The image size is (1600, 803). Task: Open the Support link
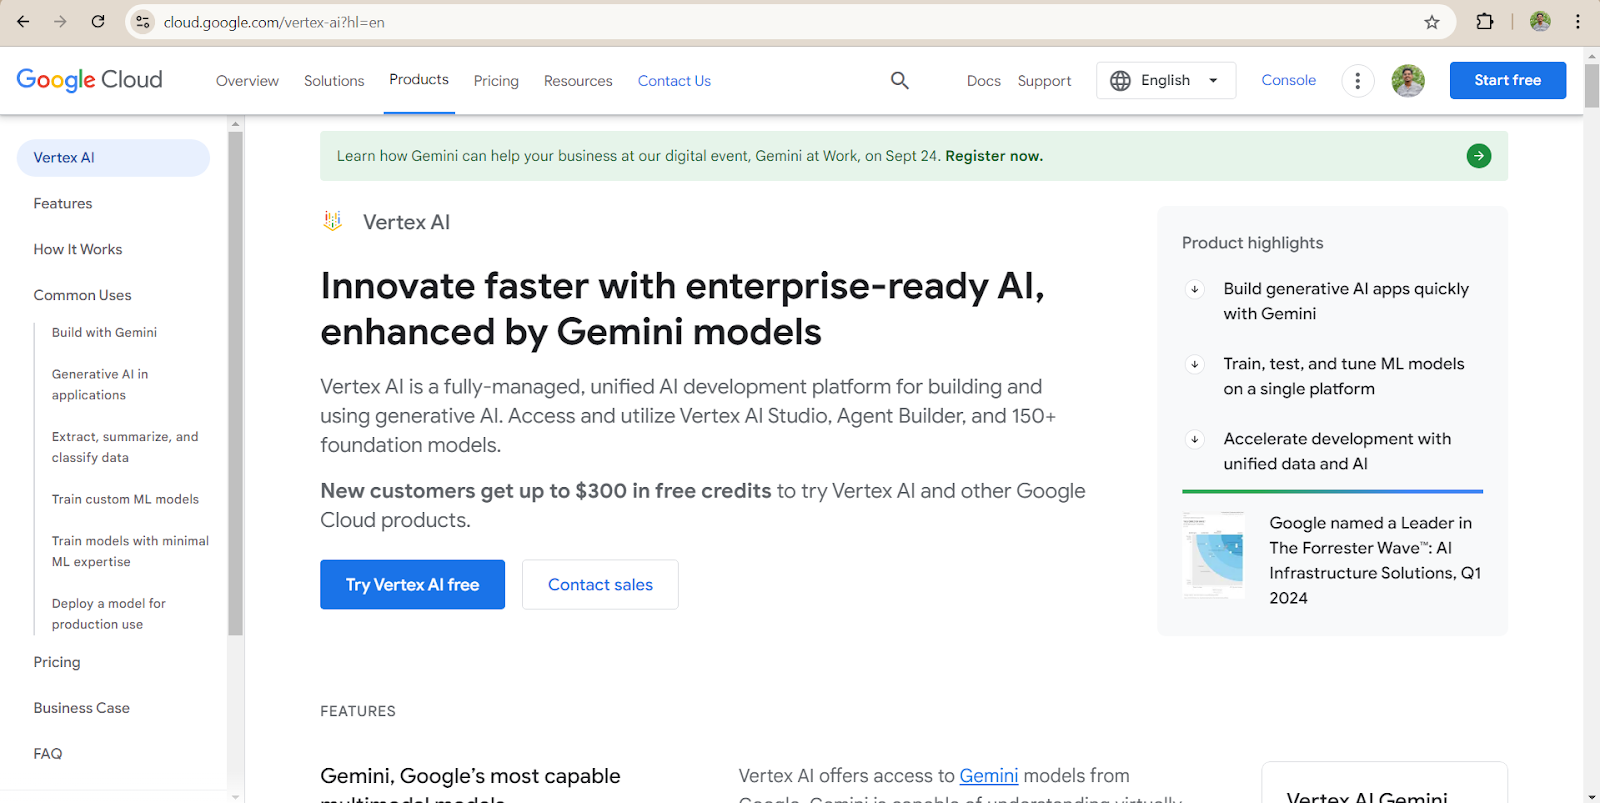point(1044,81)
